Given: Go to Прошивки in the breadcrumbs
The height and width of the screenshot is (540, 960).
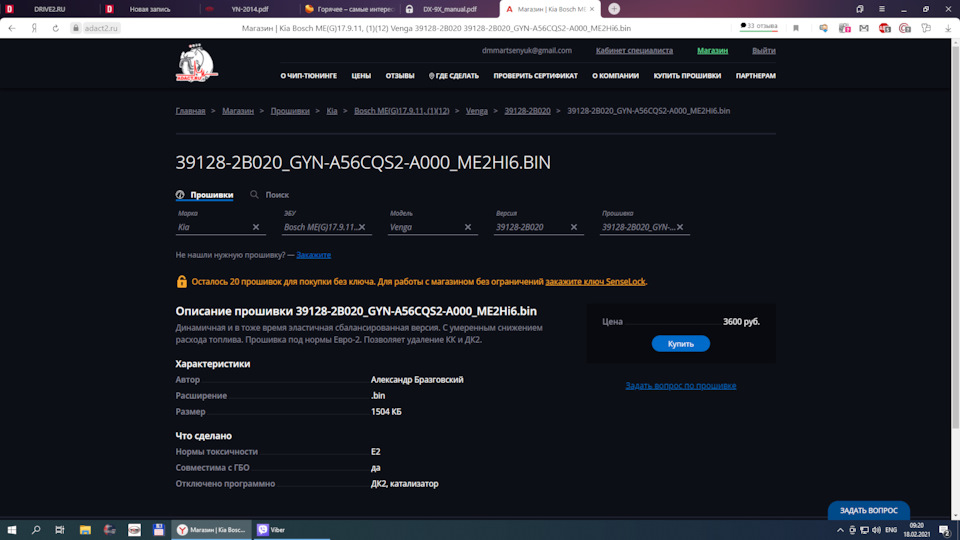Looking at the screenshot, I should [290, 111].
